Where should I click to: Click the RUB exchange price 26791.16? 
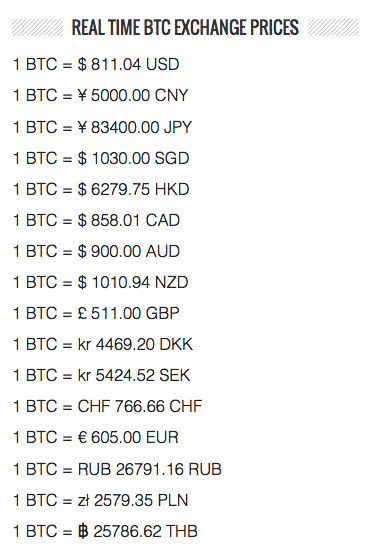click(x=117, y=469)
